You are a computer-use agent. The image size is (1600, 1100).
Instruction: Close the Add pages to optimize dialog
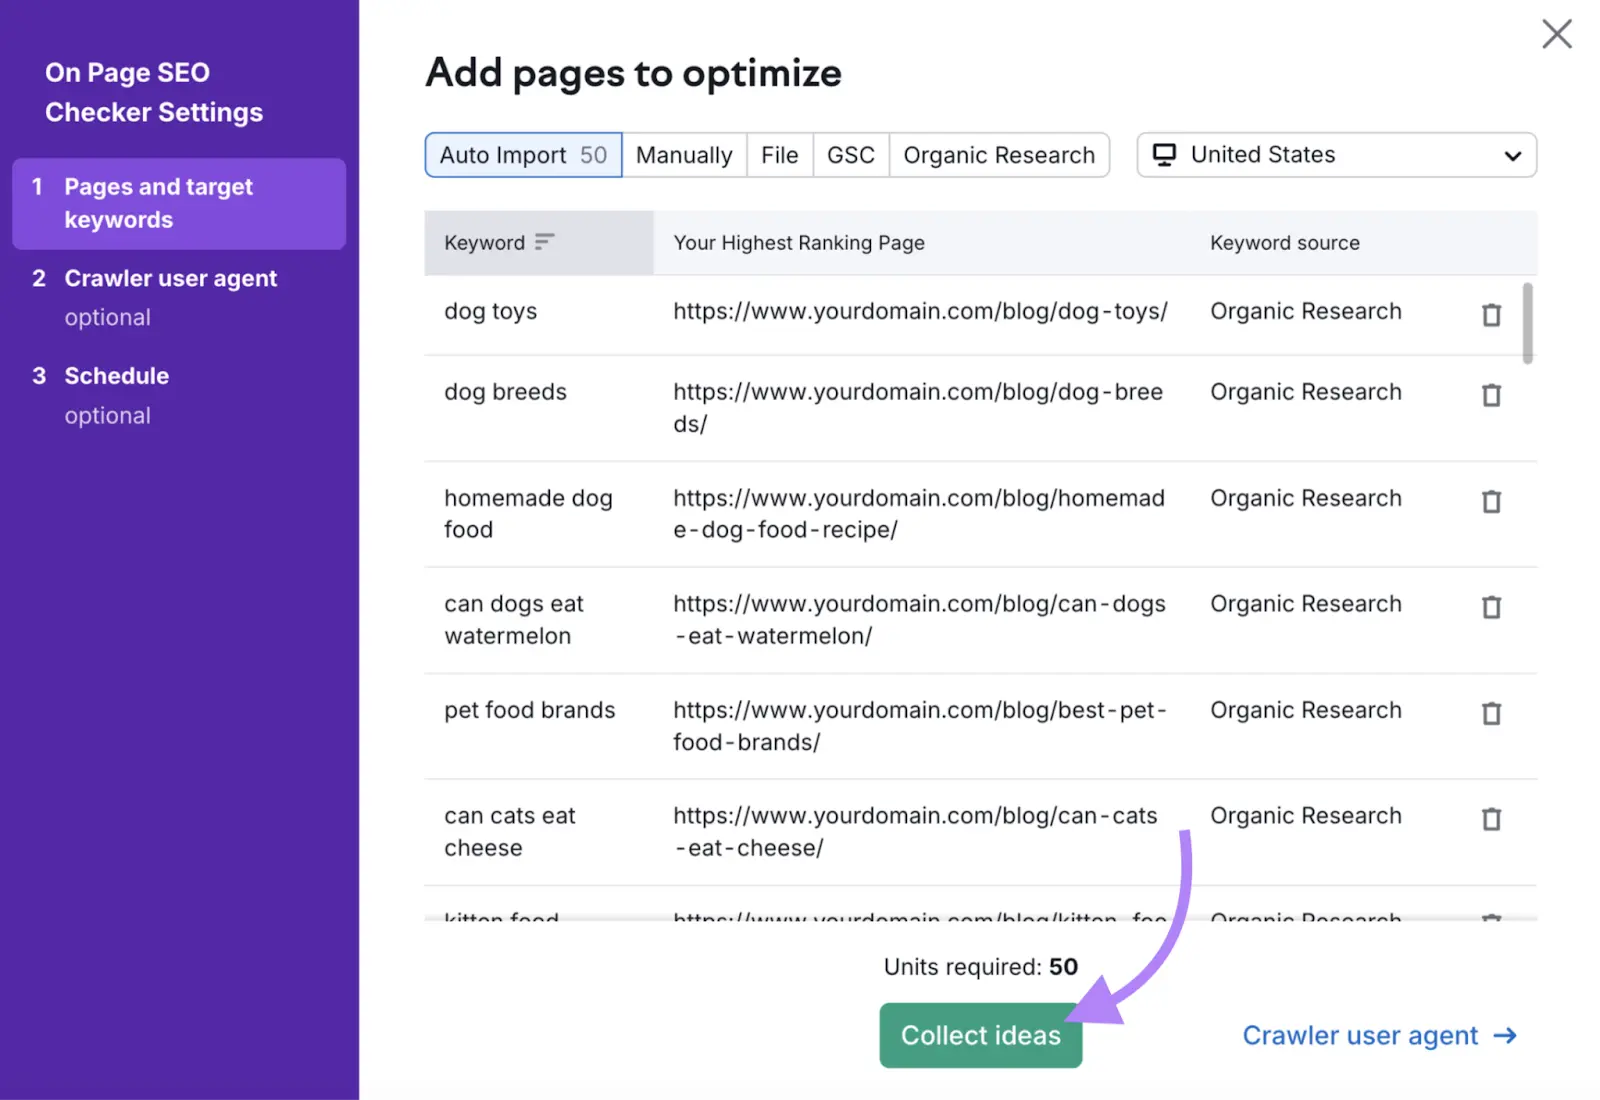tap(1557, 33)
